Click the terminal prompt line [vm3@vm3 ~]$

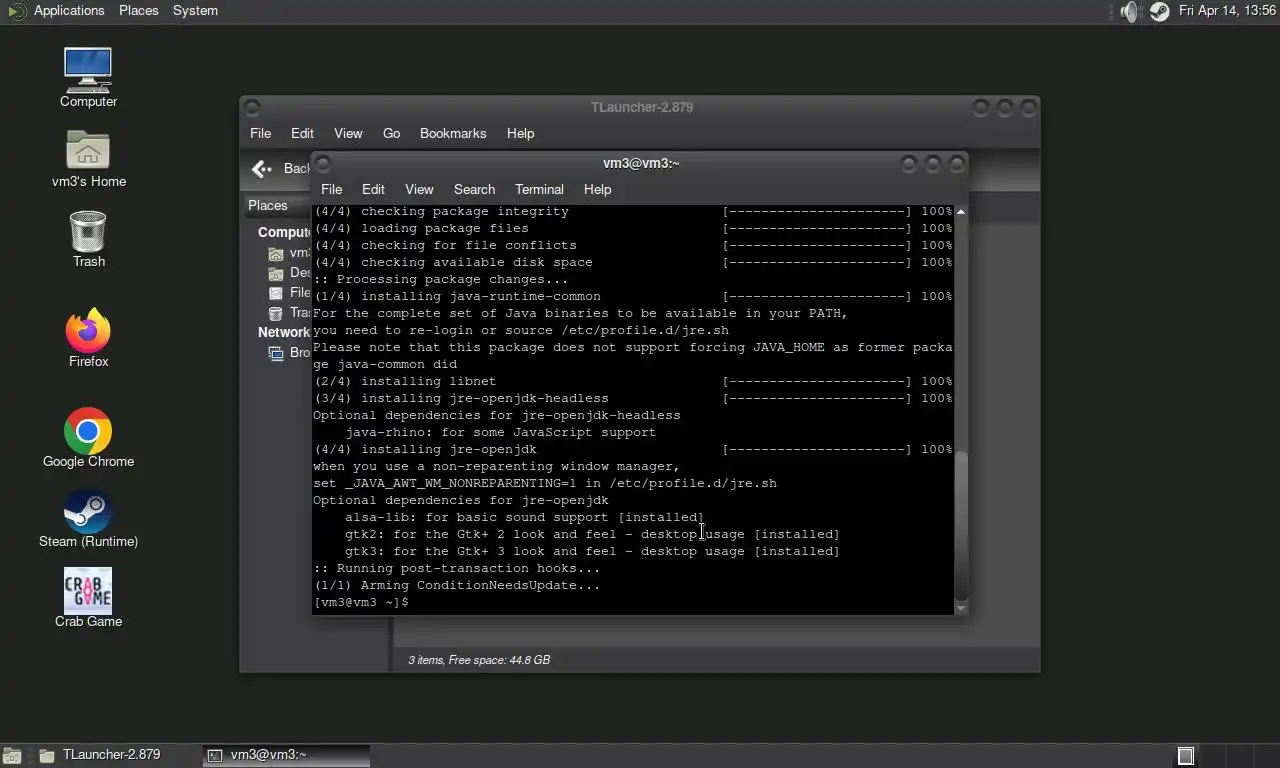tap(361, 602)
